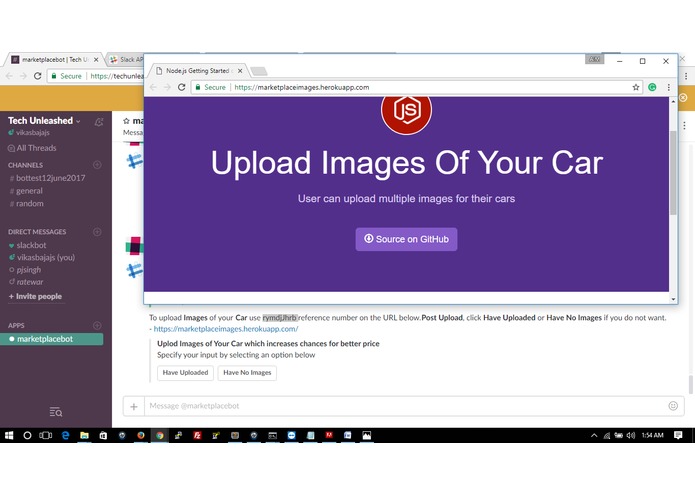This screenshot has width=695, height=494.
Task: Open the Slack quick switcher icon
Action: coord(56,412)
